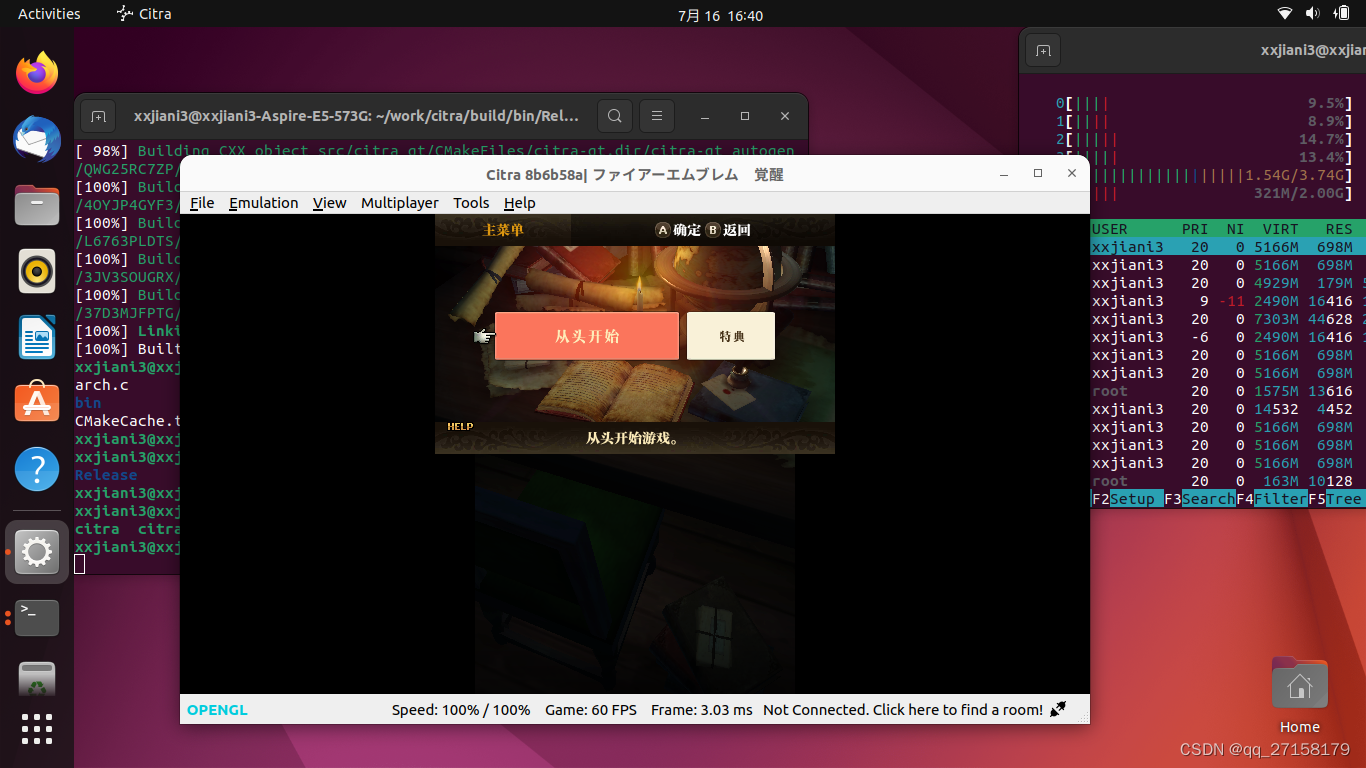Select root process row with 1575M
Image resolution: width=1366 pixels, height=768 pixels.
click(x=1228, y=391)
